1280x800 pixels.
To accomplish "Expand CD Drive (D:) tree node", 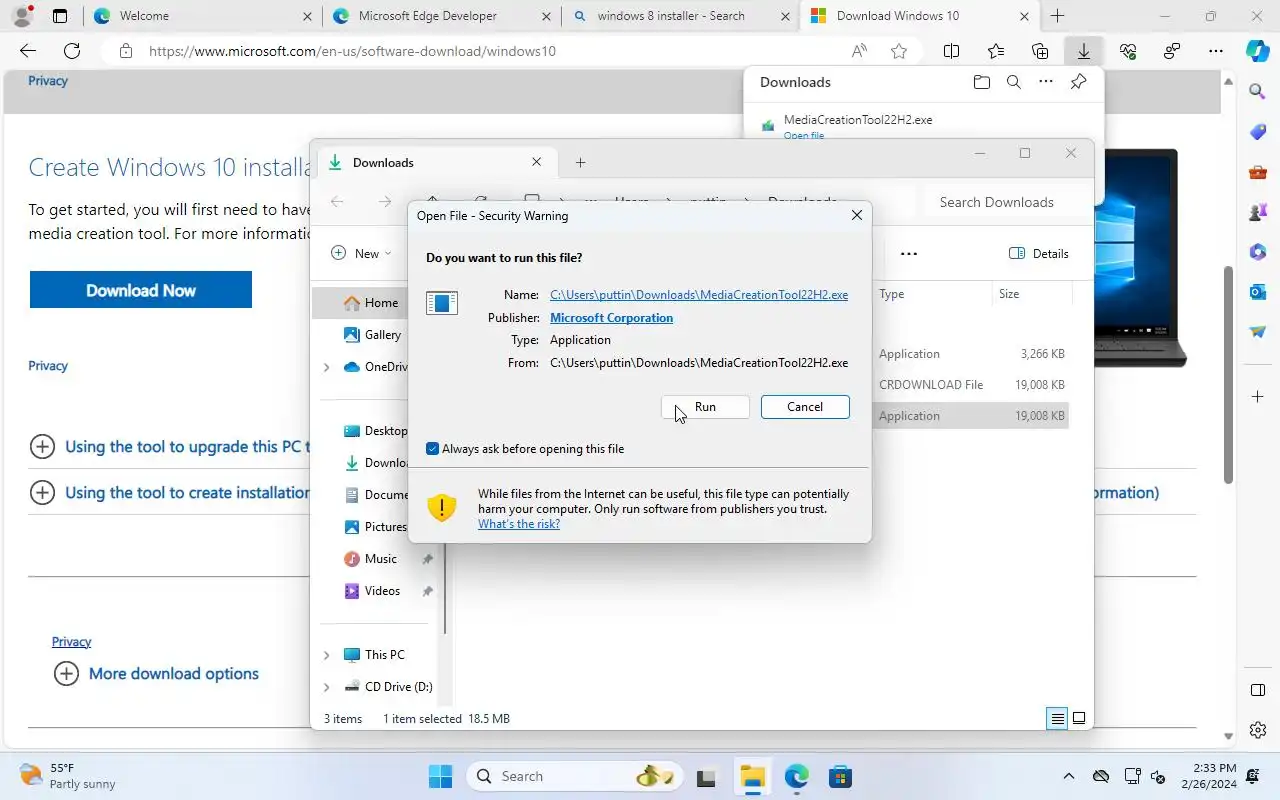I will click(326, 687).
